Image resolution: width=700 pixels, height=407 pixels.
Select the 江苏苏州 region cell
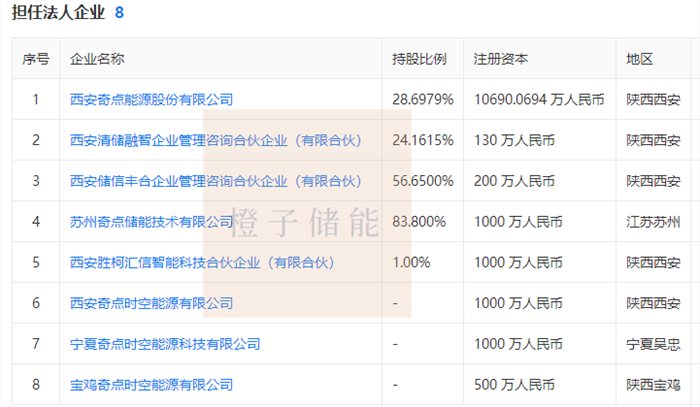coord(653,222)
